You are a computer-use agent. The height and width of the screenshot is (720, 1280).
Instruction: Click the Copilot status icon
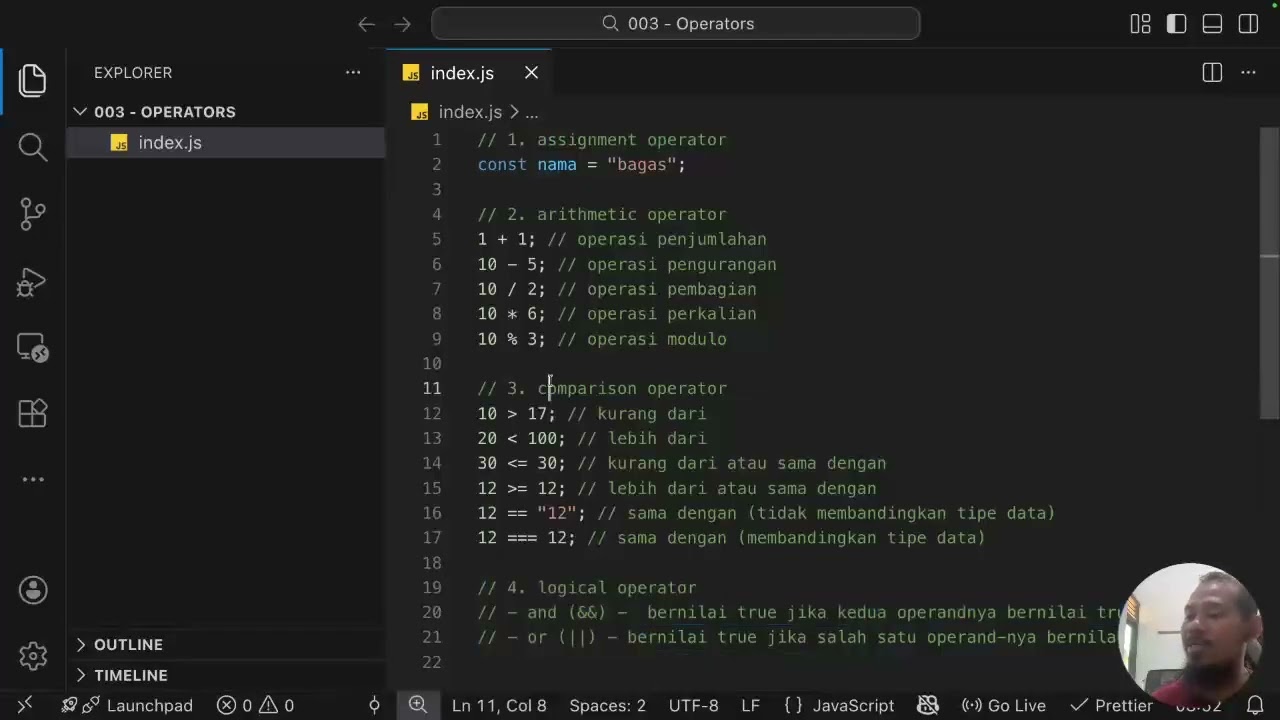click(x=928, y=705)
